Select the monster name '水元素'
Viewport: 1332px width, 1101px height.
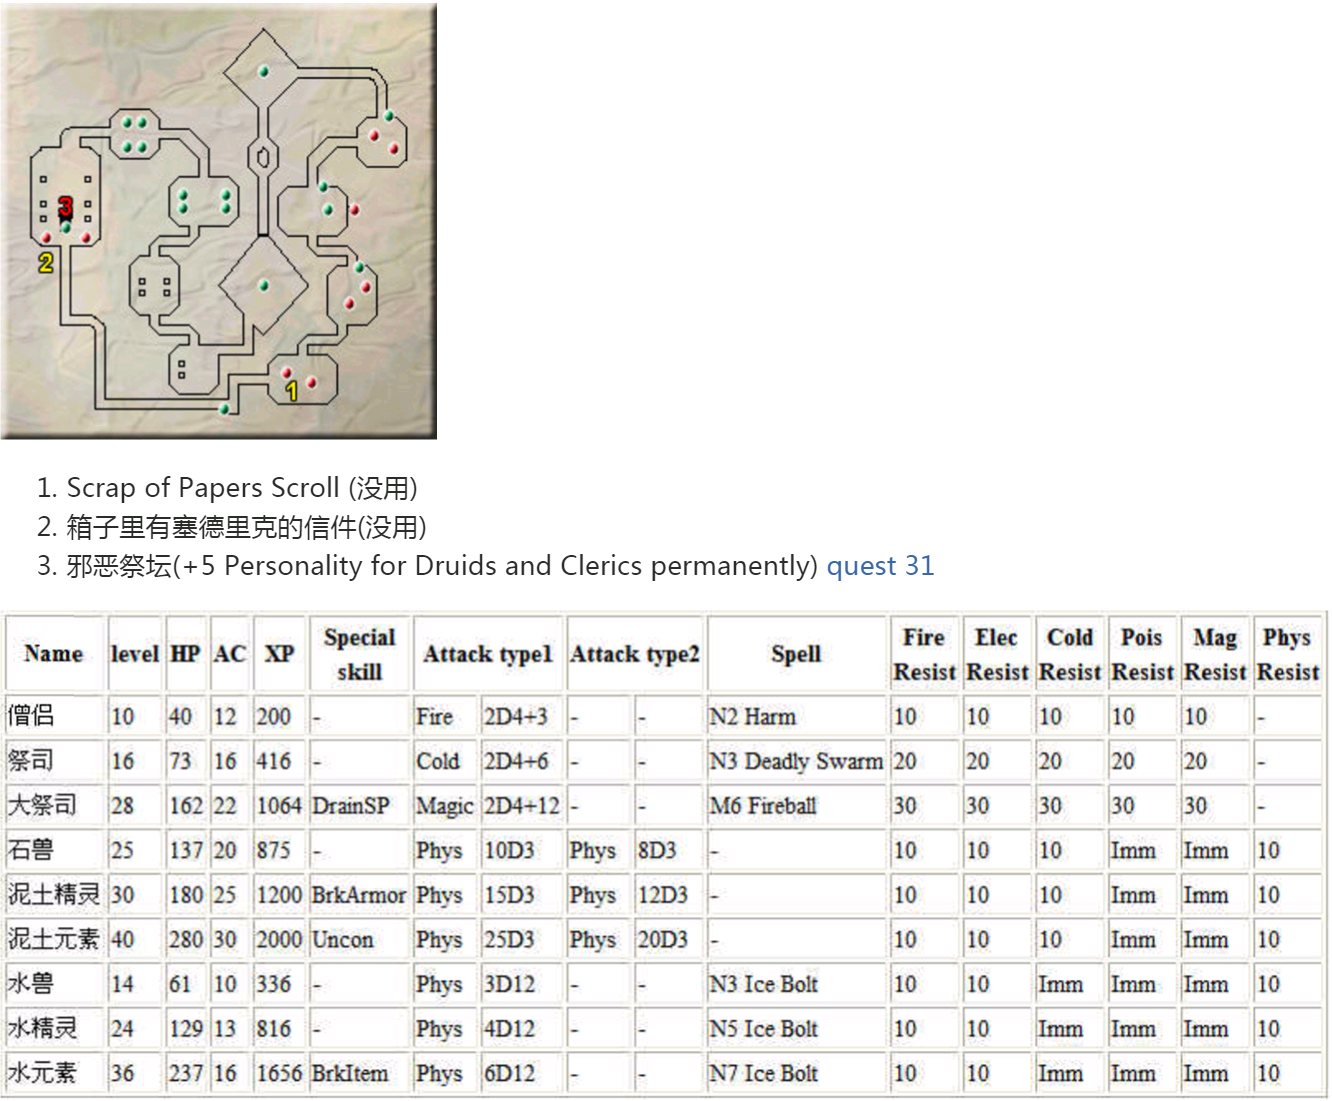(42, 1073)
